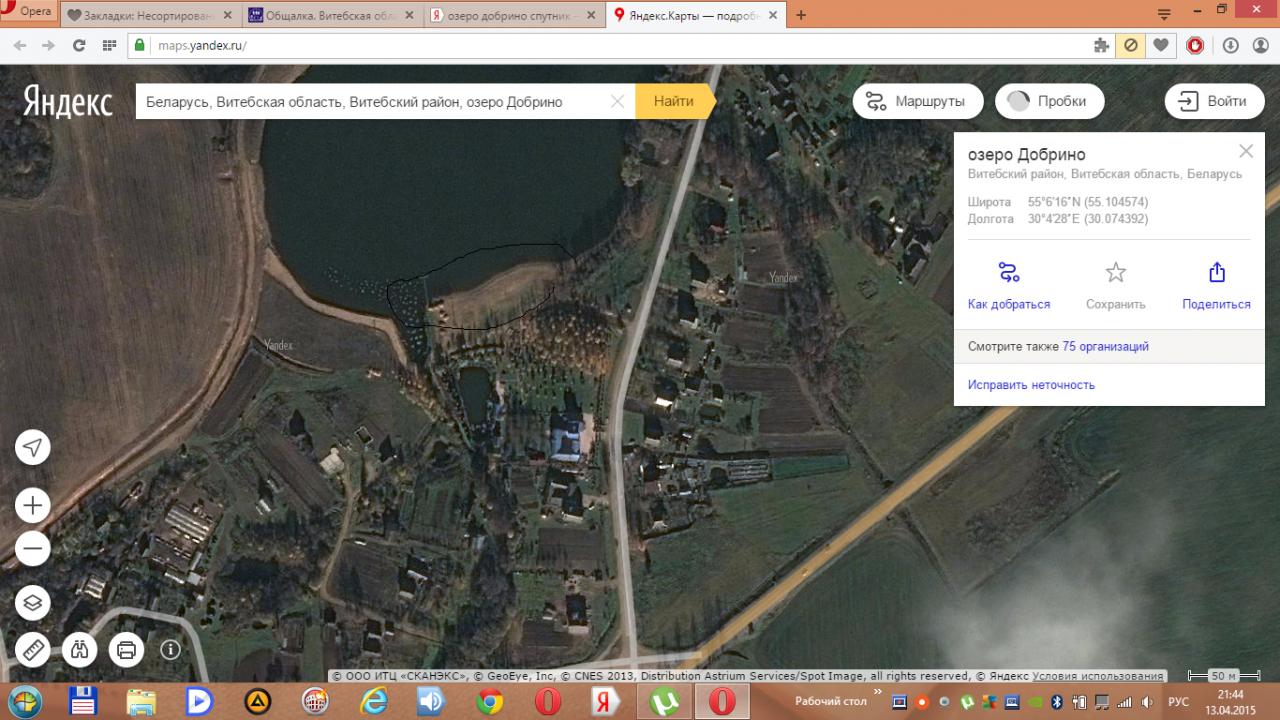
Task: Open the map information icon
Action: (x=171, y=650)
